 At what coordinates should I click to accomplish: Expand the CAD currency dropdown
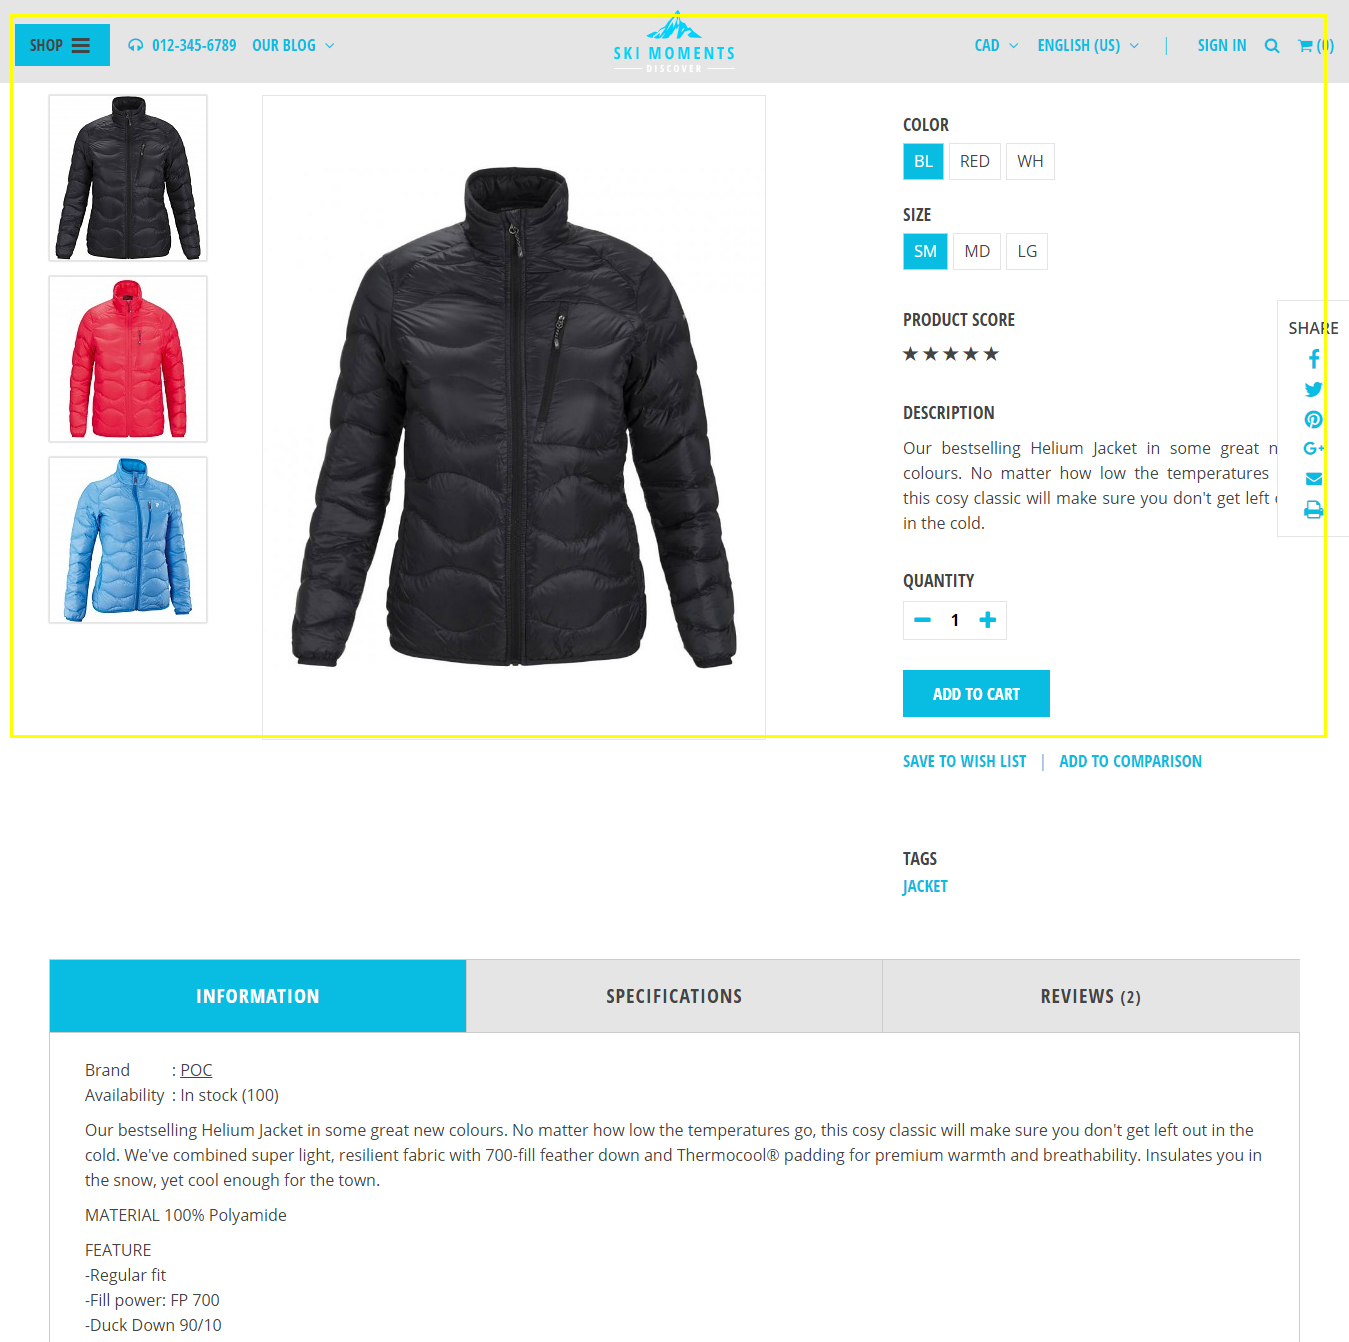997,46
